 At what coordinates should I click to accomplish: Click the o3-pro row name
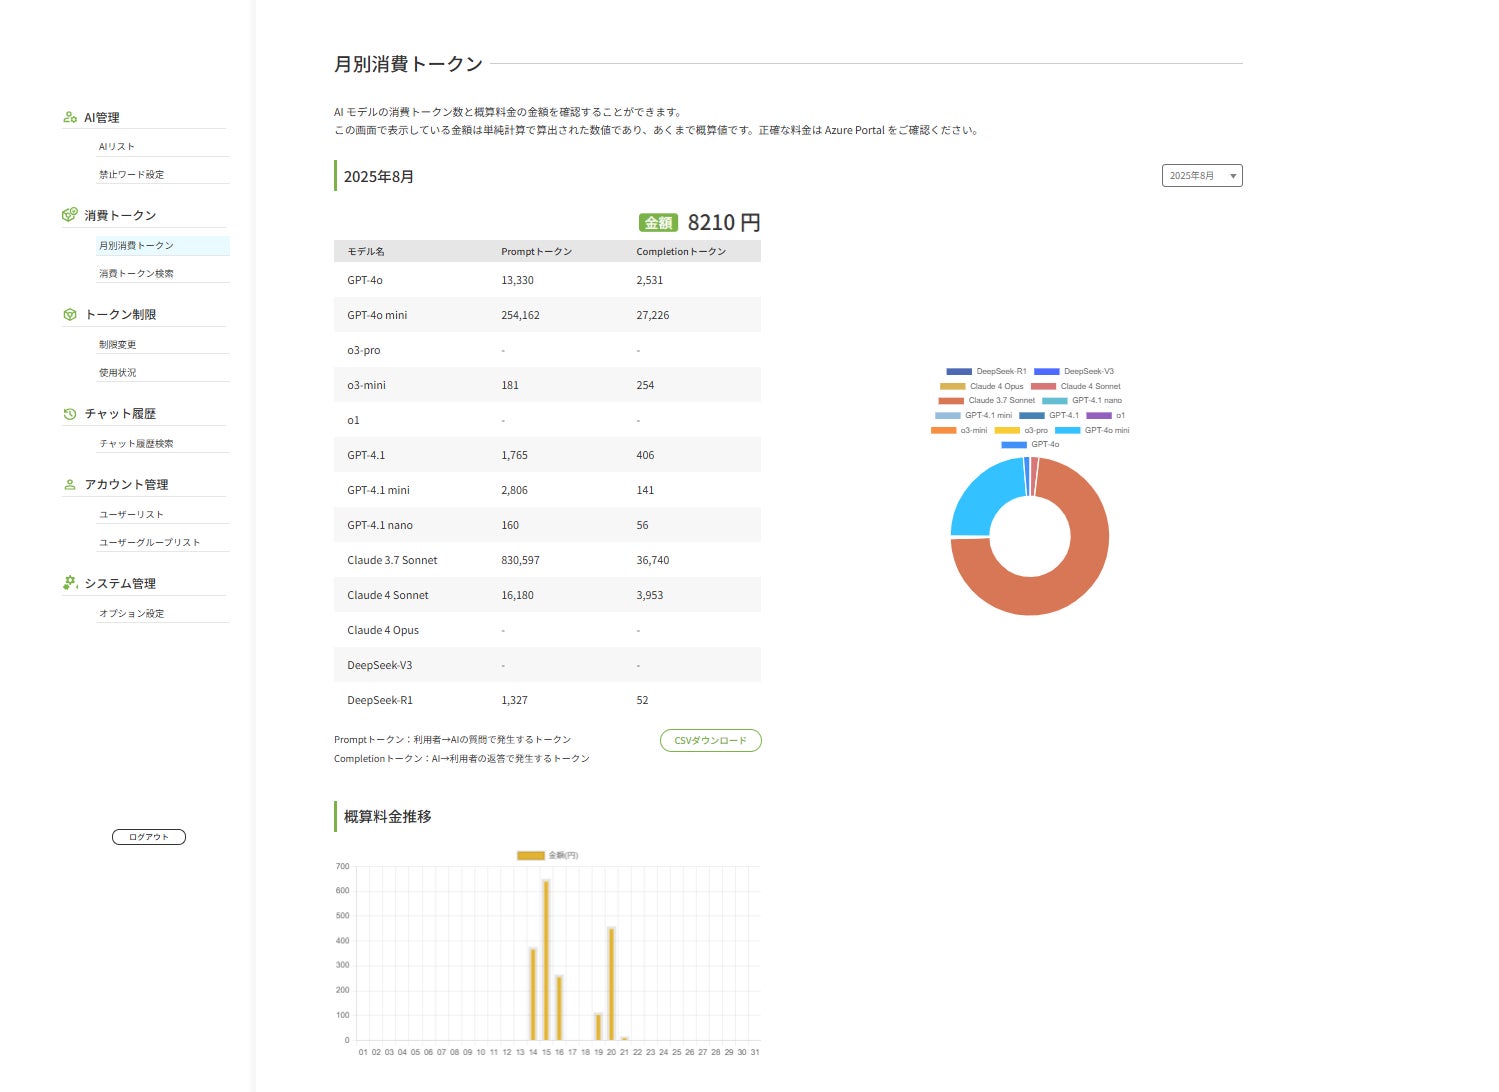[x=364, y=350]
